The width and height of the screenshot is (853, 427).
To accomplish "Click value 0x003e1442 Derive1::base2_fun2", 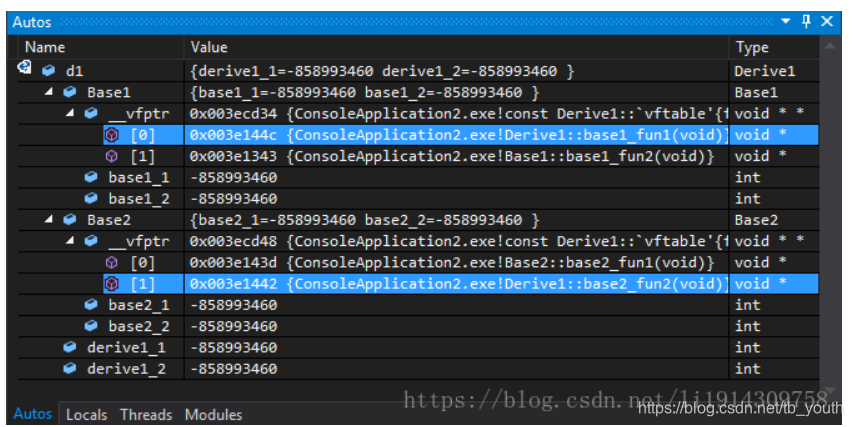I will click(459, 284).
